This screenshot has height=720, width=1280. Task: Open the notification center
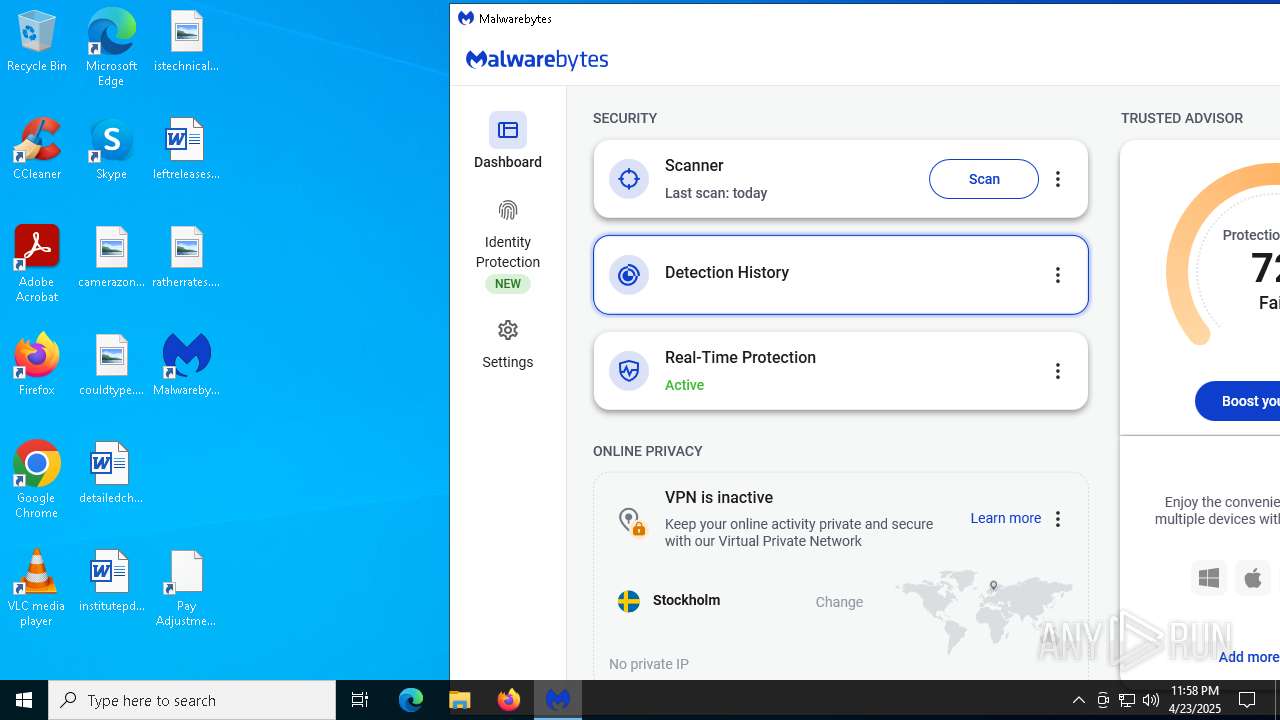coord(1247,700)
